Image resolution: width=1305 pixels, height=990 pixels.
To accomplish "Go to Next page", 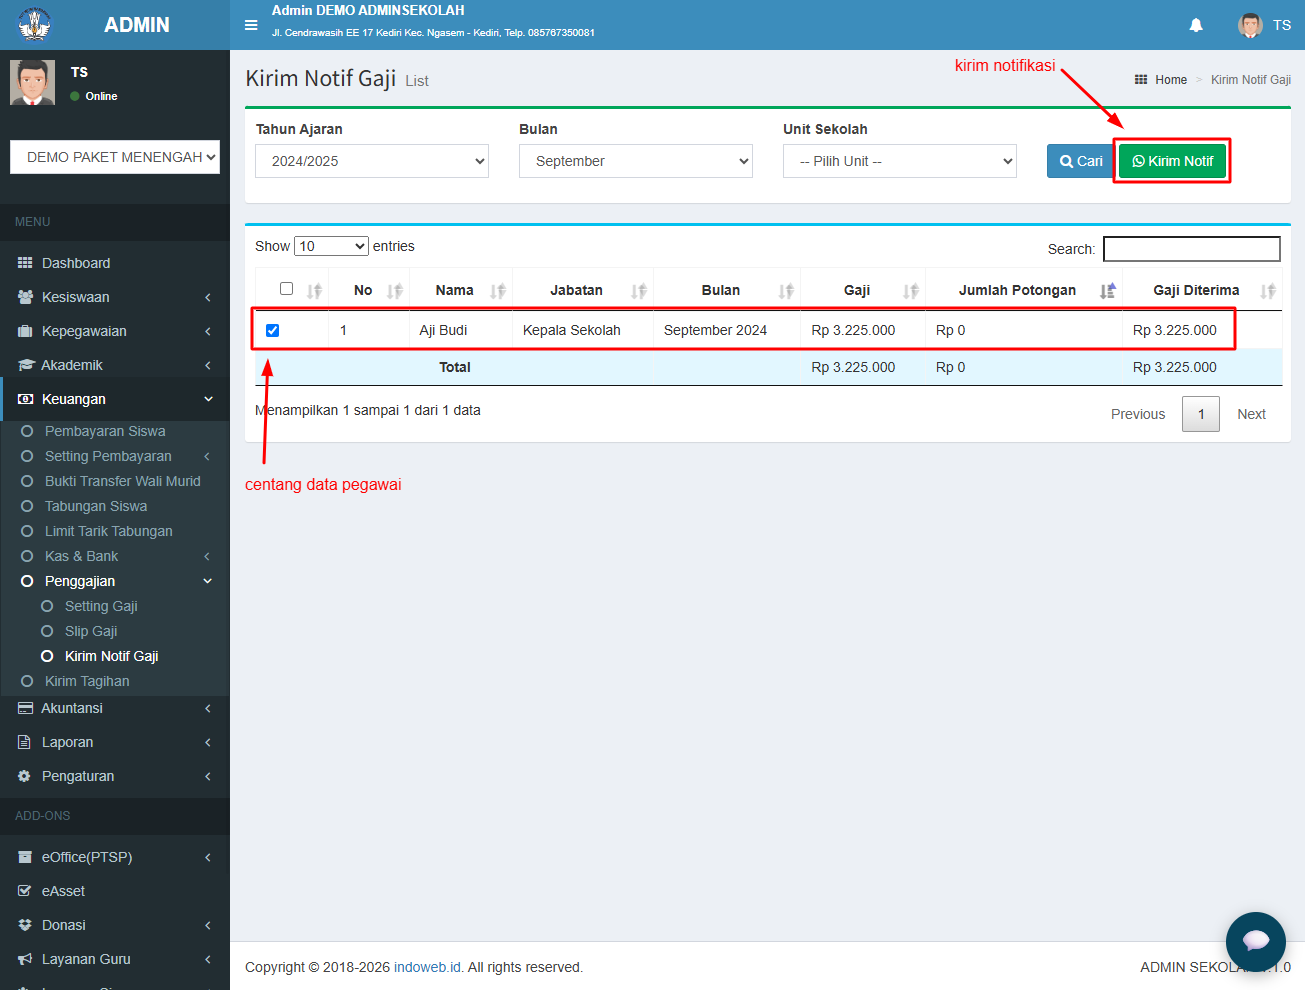I will click(1251, 414).
